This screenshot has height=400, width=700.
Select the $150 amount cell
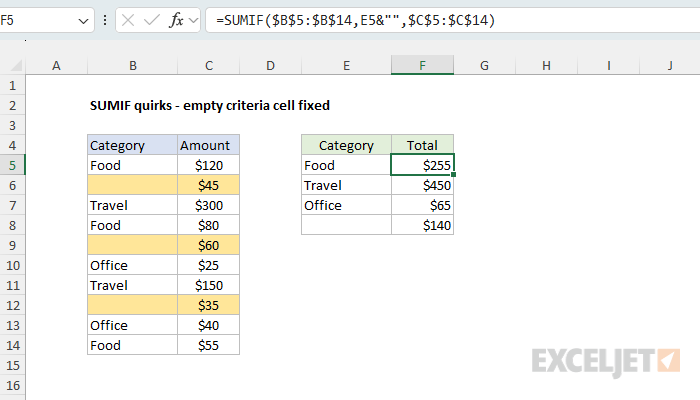point(208,285)
